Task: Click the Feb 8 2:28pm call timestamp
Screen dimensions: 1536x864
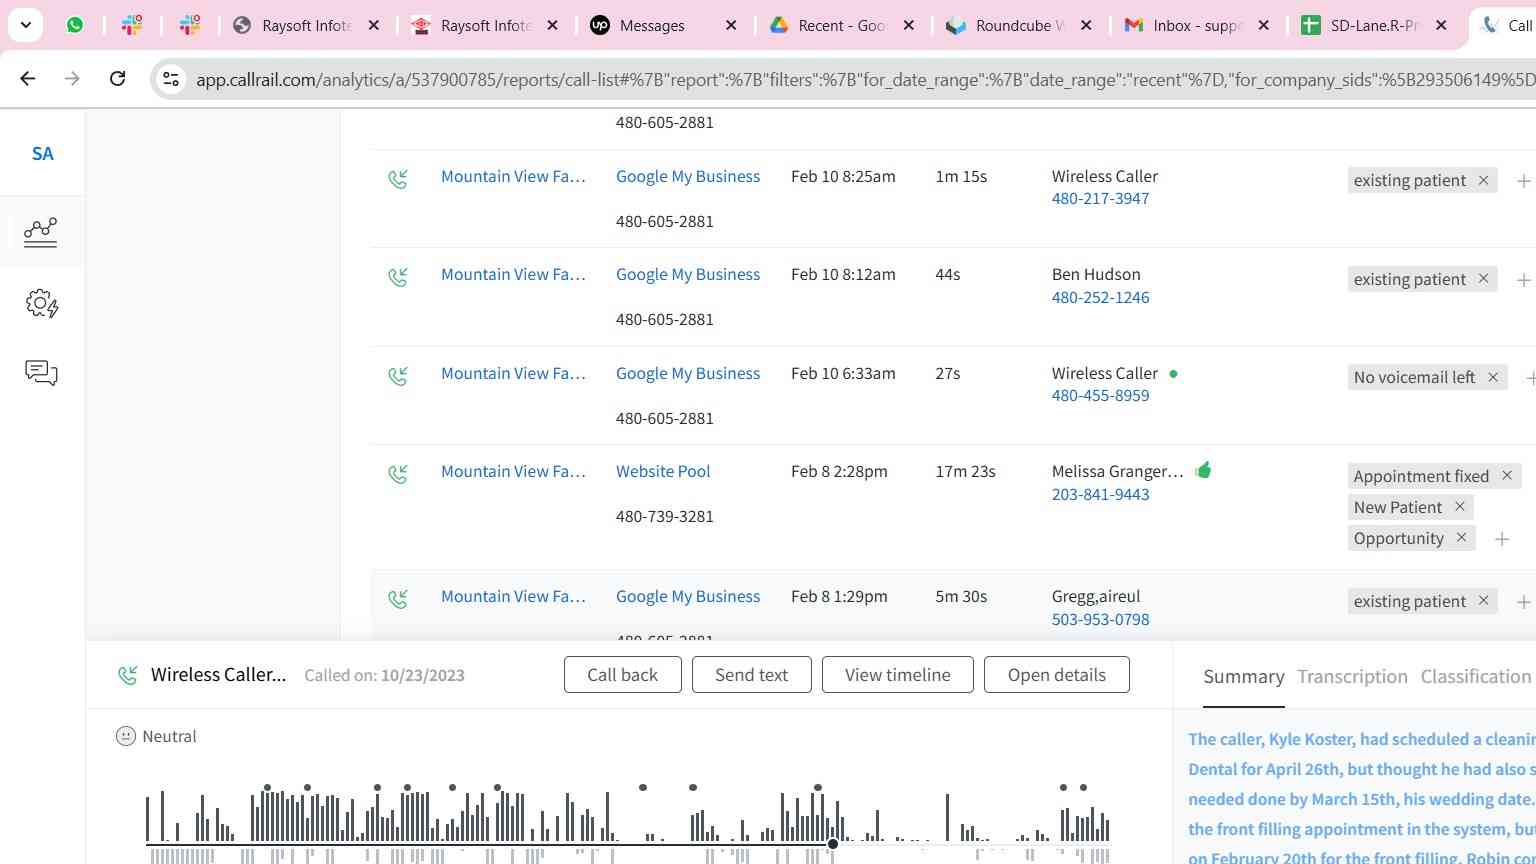Action: pyautogui.click(x=839, y=471)
